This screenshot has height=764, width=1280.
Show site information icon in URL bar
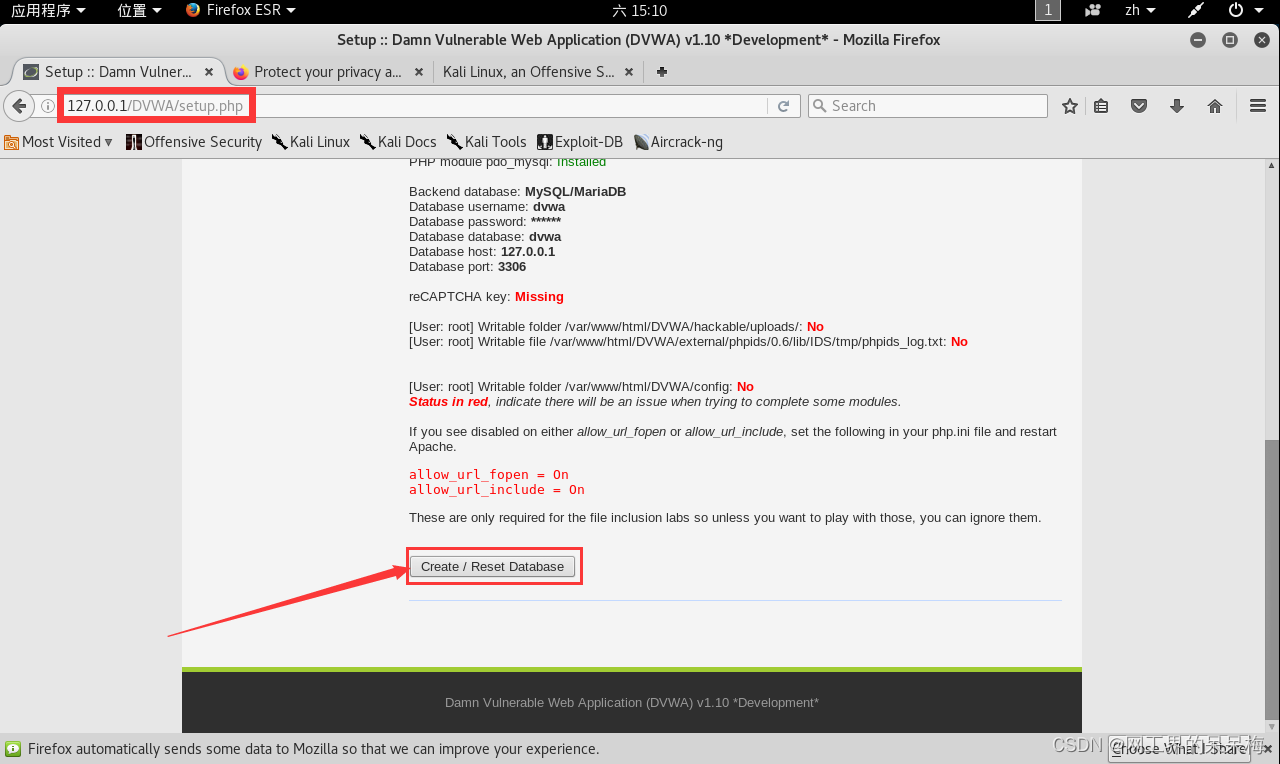point(47,106)
